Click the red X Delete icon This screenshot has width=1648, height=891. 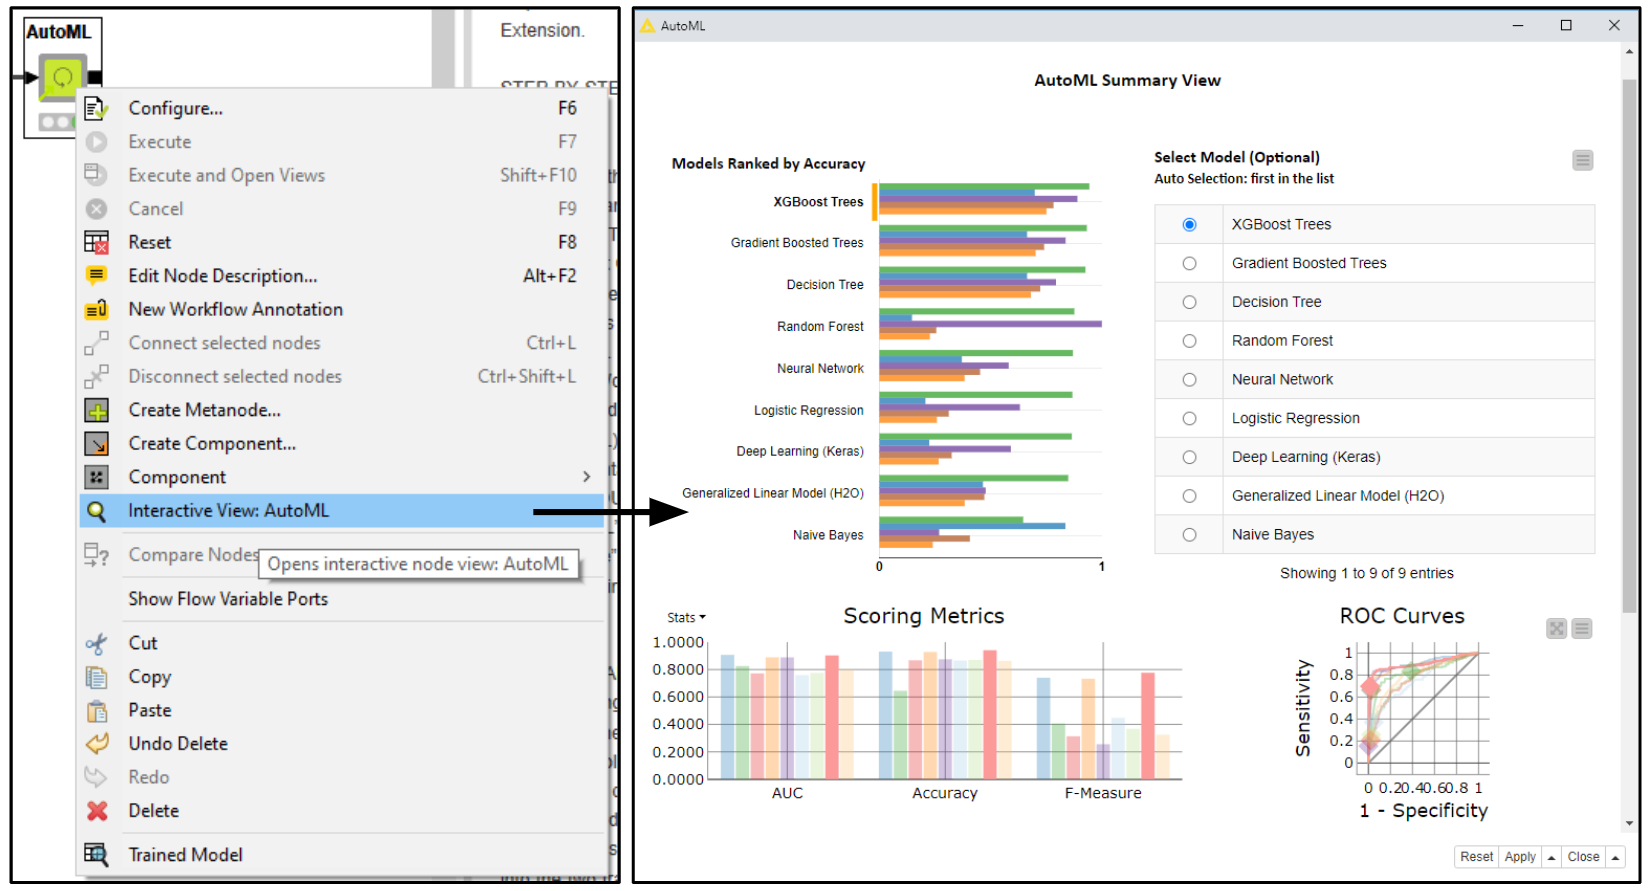click(x=96, y=811)
